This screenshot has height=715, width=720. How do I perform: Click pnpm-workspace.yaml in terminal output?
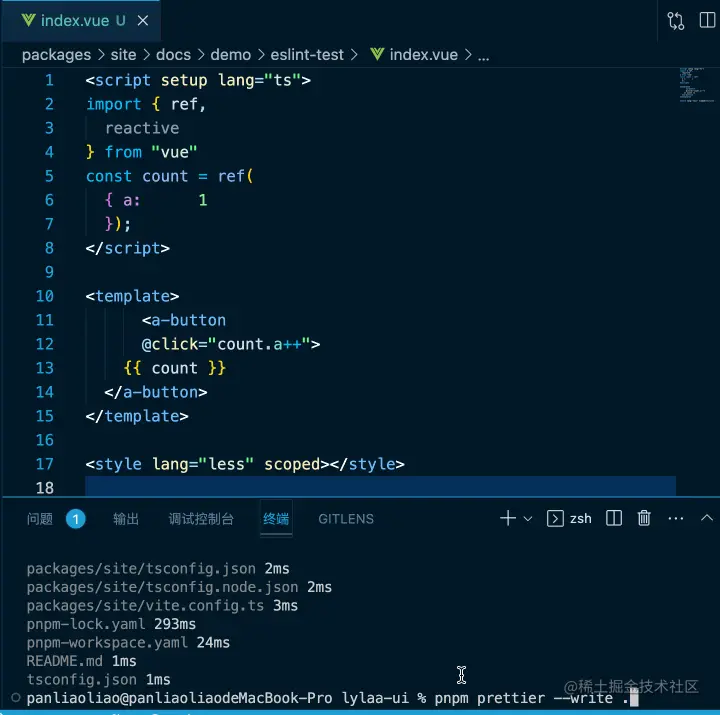click(x=107, y=643)
